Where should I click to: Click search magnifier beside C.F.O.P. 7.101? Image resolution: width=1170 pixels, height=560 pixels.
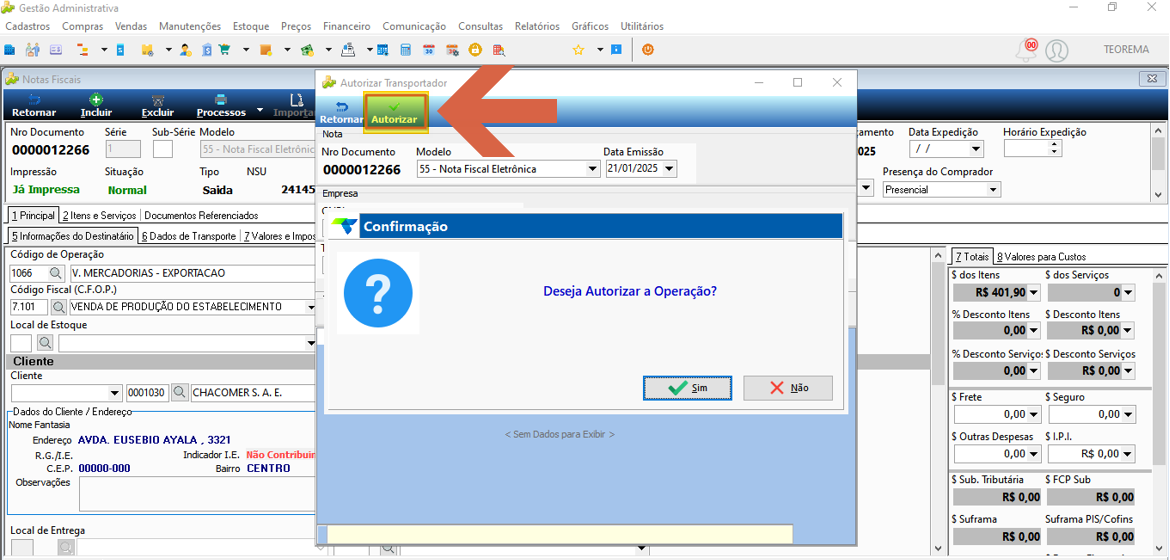[x=58, y=306]
